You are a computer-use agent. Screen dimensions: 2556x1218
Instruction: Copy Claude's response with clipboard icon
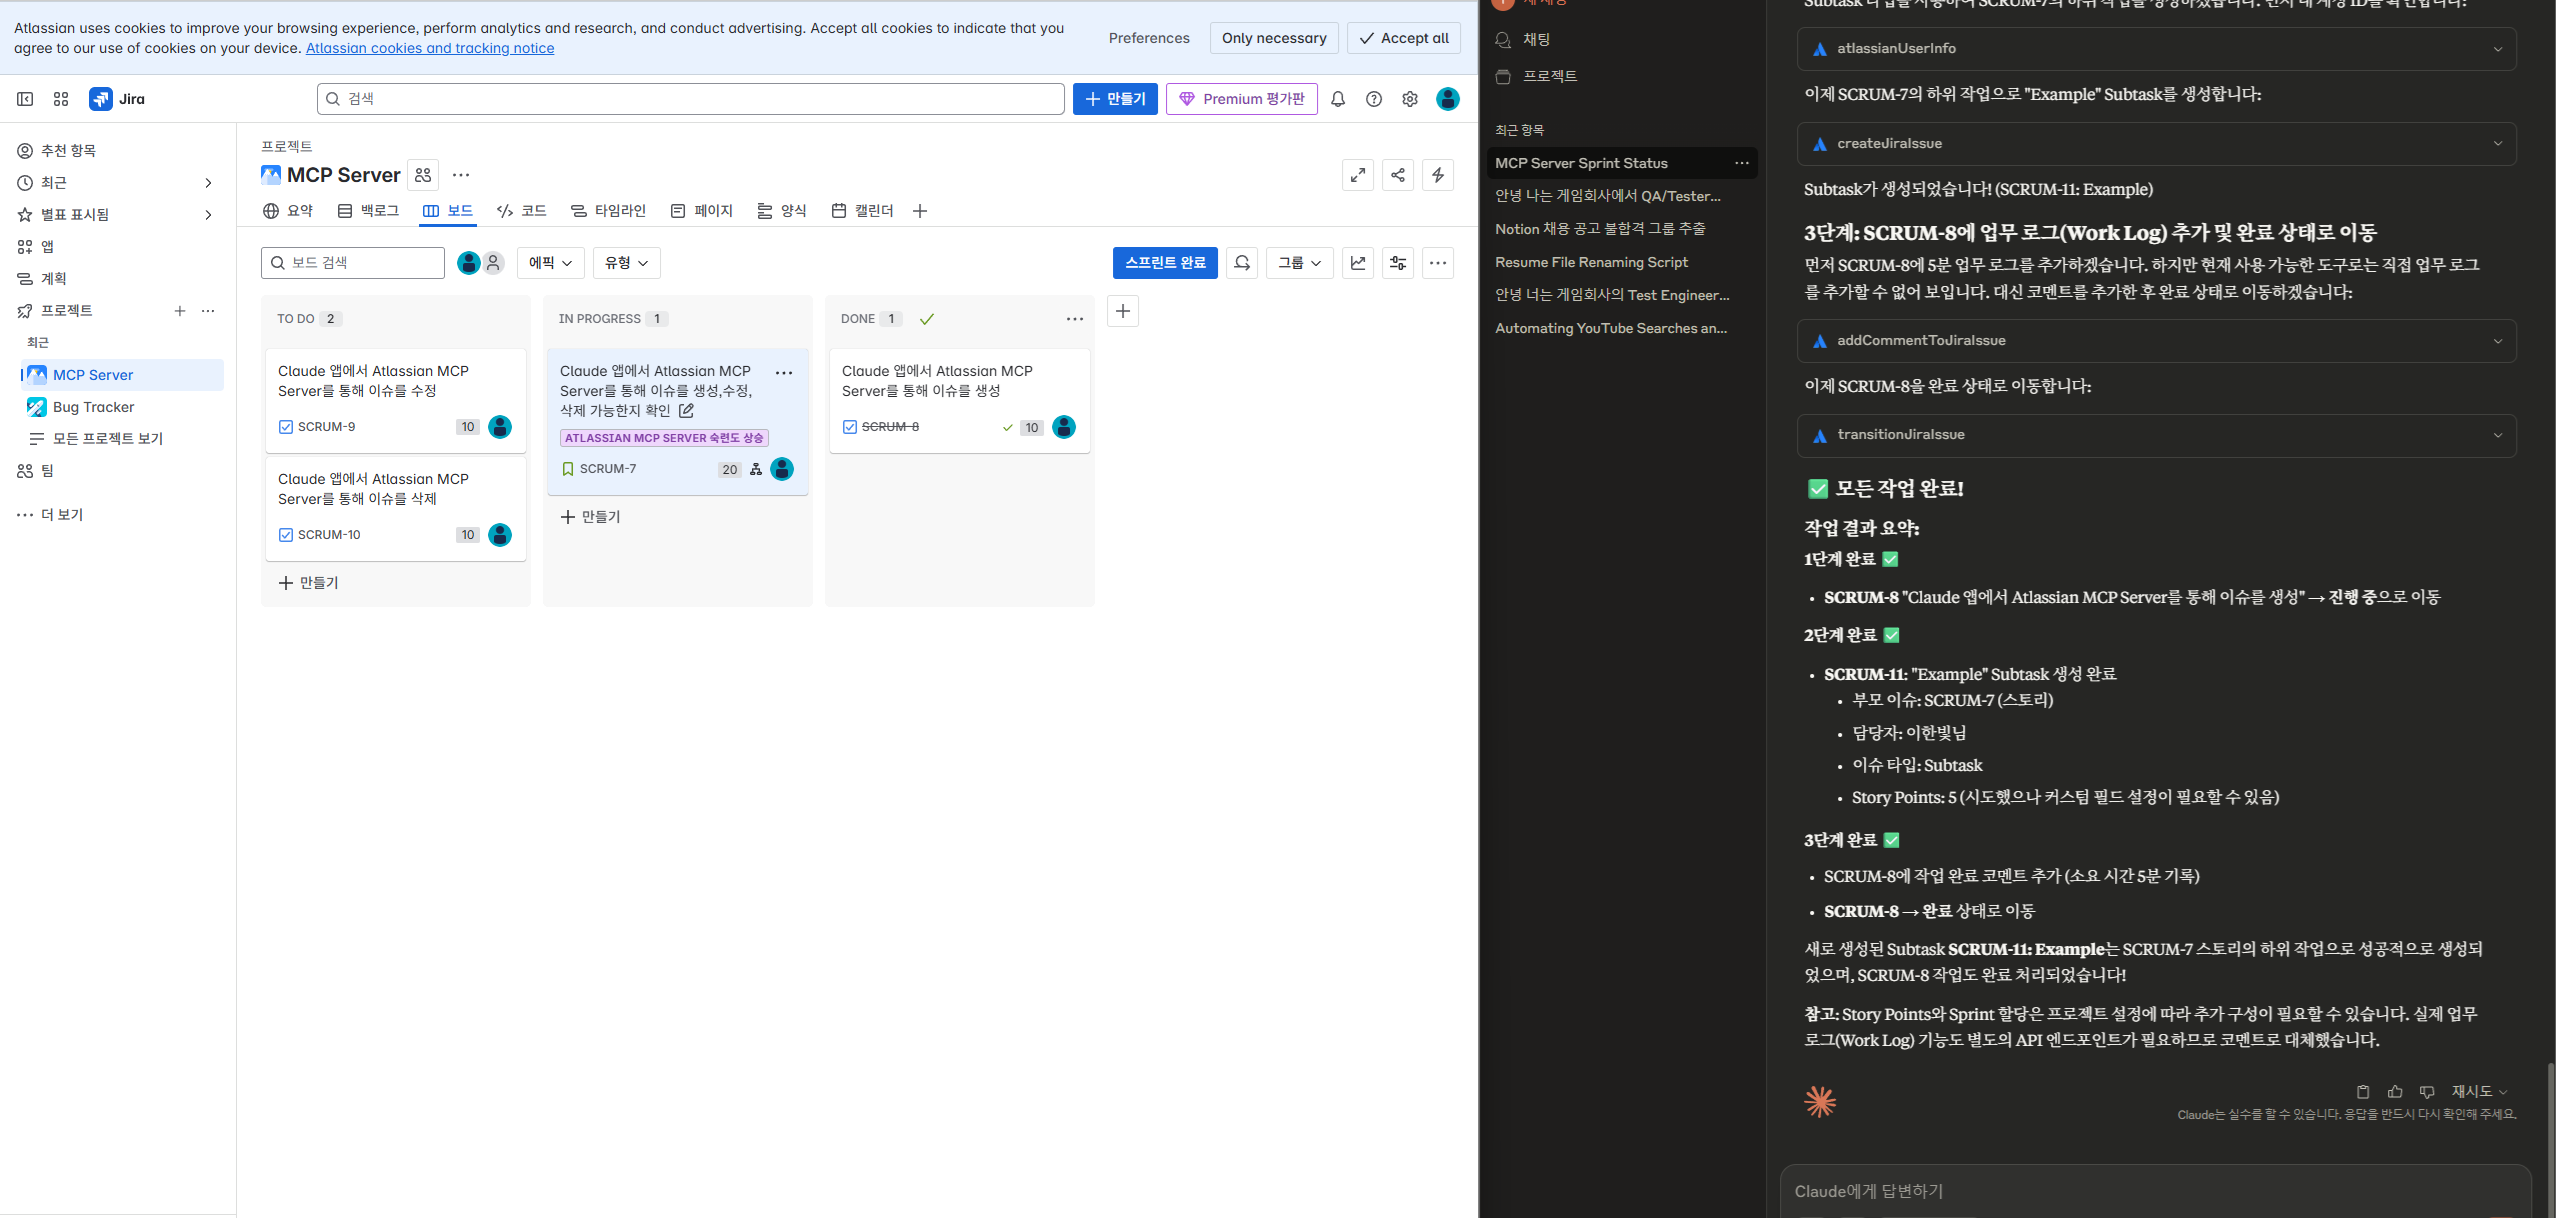pyautogui.click(x=2363, y=1092)
